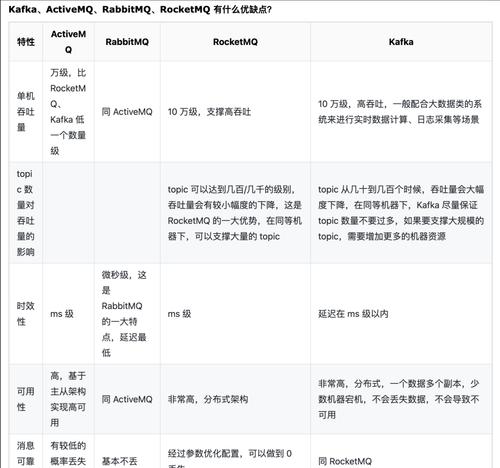This screenshot has height=468, width=500.
Task: Click RocketMQ cell about topic 几百/几千的级别
Action: (235, 213)
